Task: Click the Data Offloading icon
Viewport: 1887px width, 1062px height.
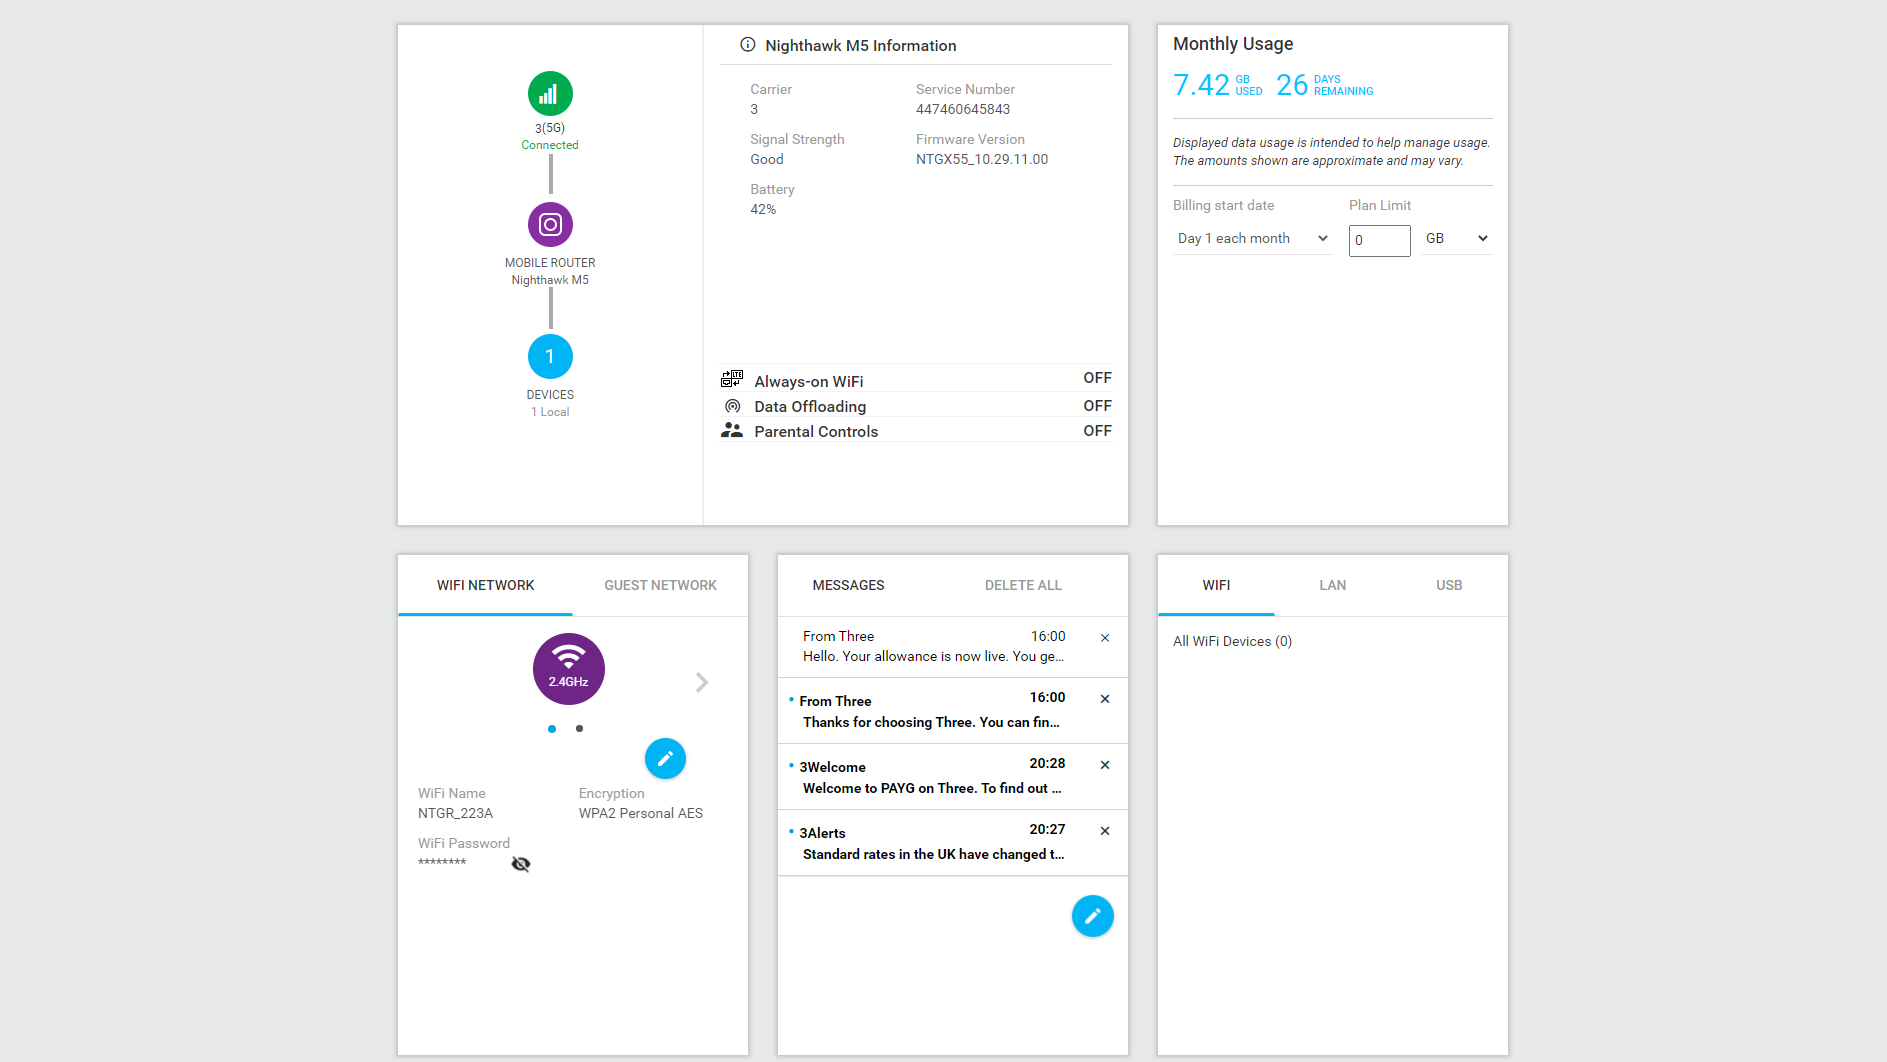Action: coord(733,406)
